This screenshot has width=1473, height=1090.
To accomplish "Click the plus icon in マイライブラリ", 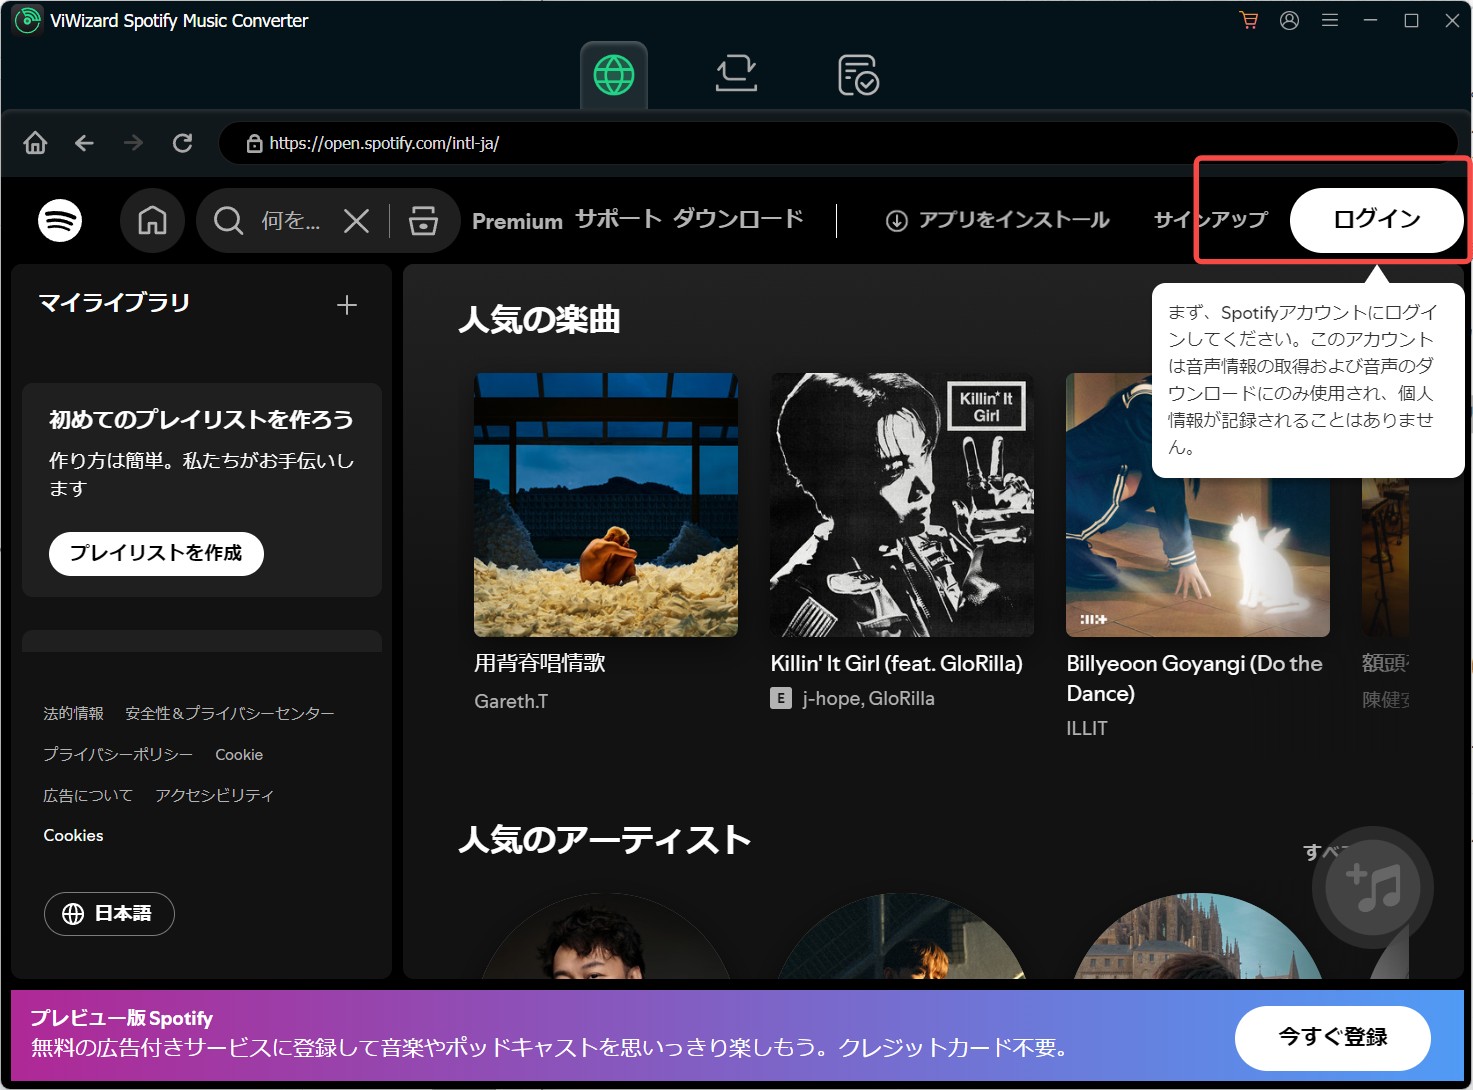I will tap(347, 305).
